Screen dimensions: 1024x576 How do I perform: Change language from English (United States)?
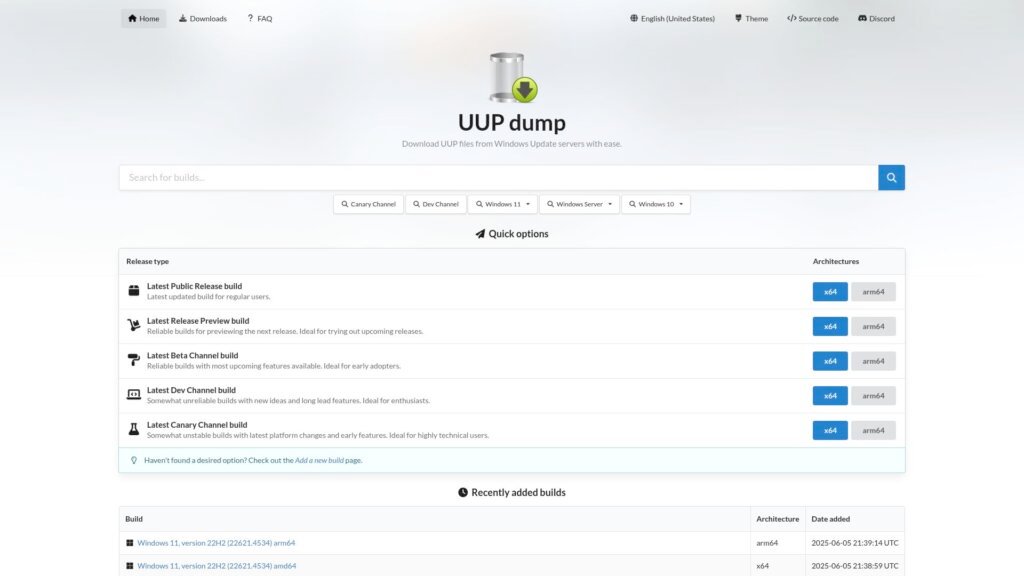pyautogui.click(x=673, y=18)
